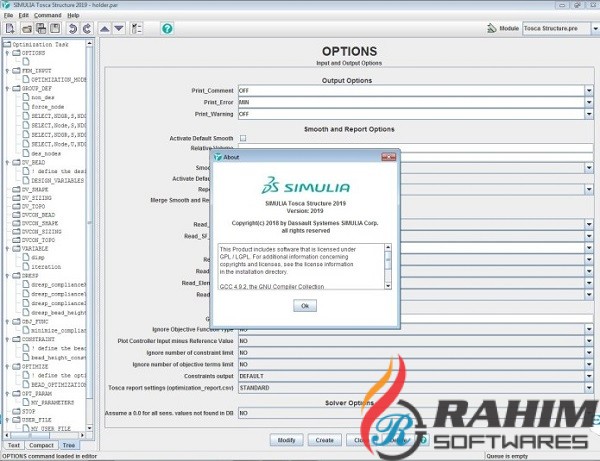This screenshot has width=600, height=461.
Task: Select the force_node tree item
Action: [47, 107]
